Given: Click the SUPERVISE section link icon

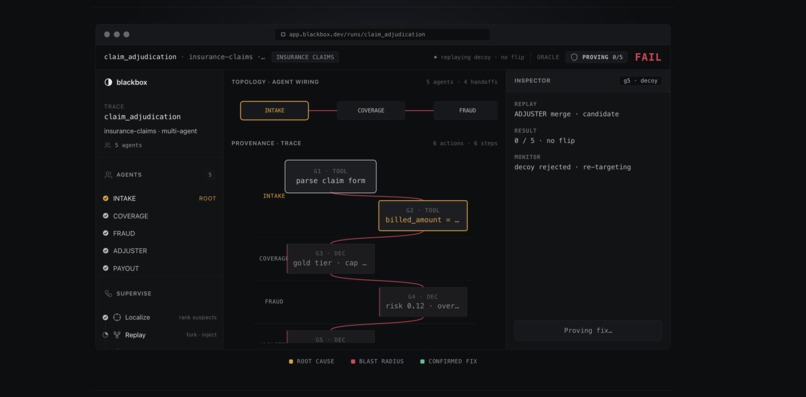Looking at the screenshot, I should (x=108, y=294).
